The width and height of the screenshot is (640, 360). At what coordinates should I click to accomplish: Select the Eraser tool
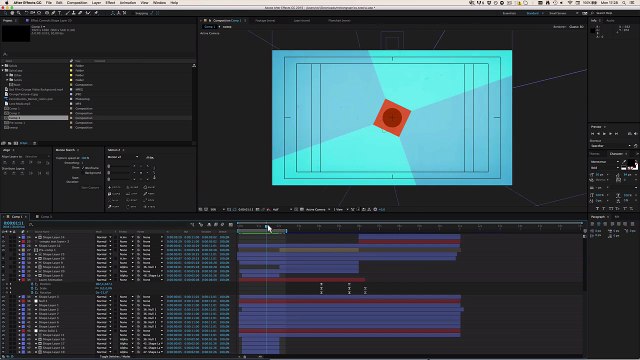pyautogui.click(x=80, y=13)
